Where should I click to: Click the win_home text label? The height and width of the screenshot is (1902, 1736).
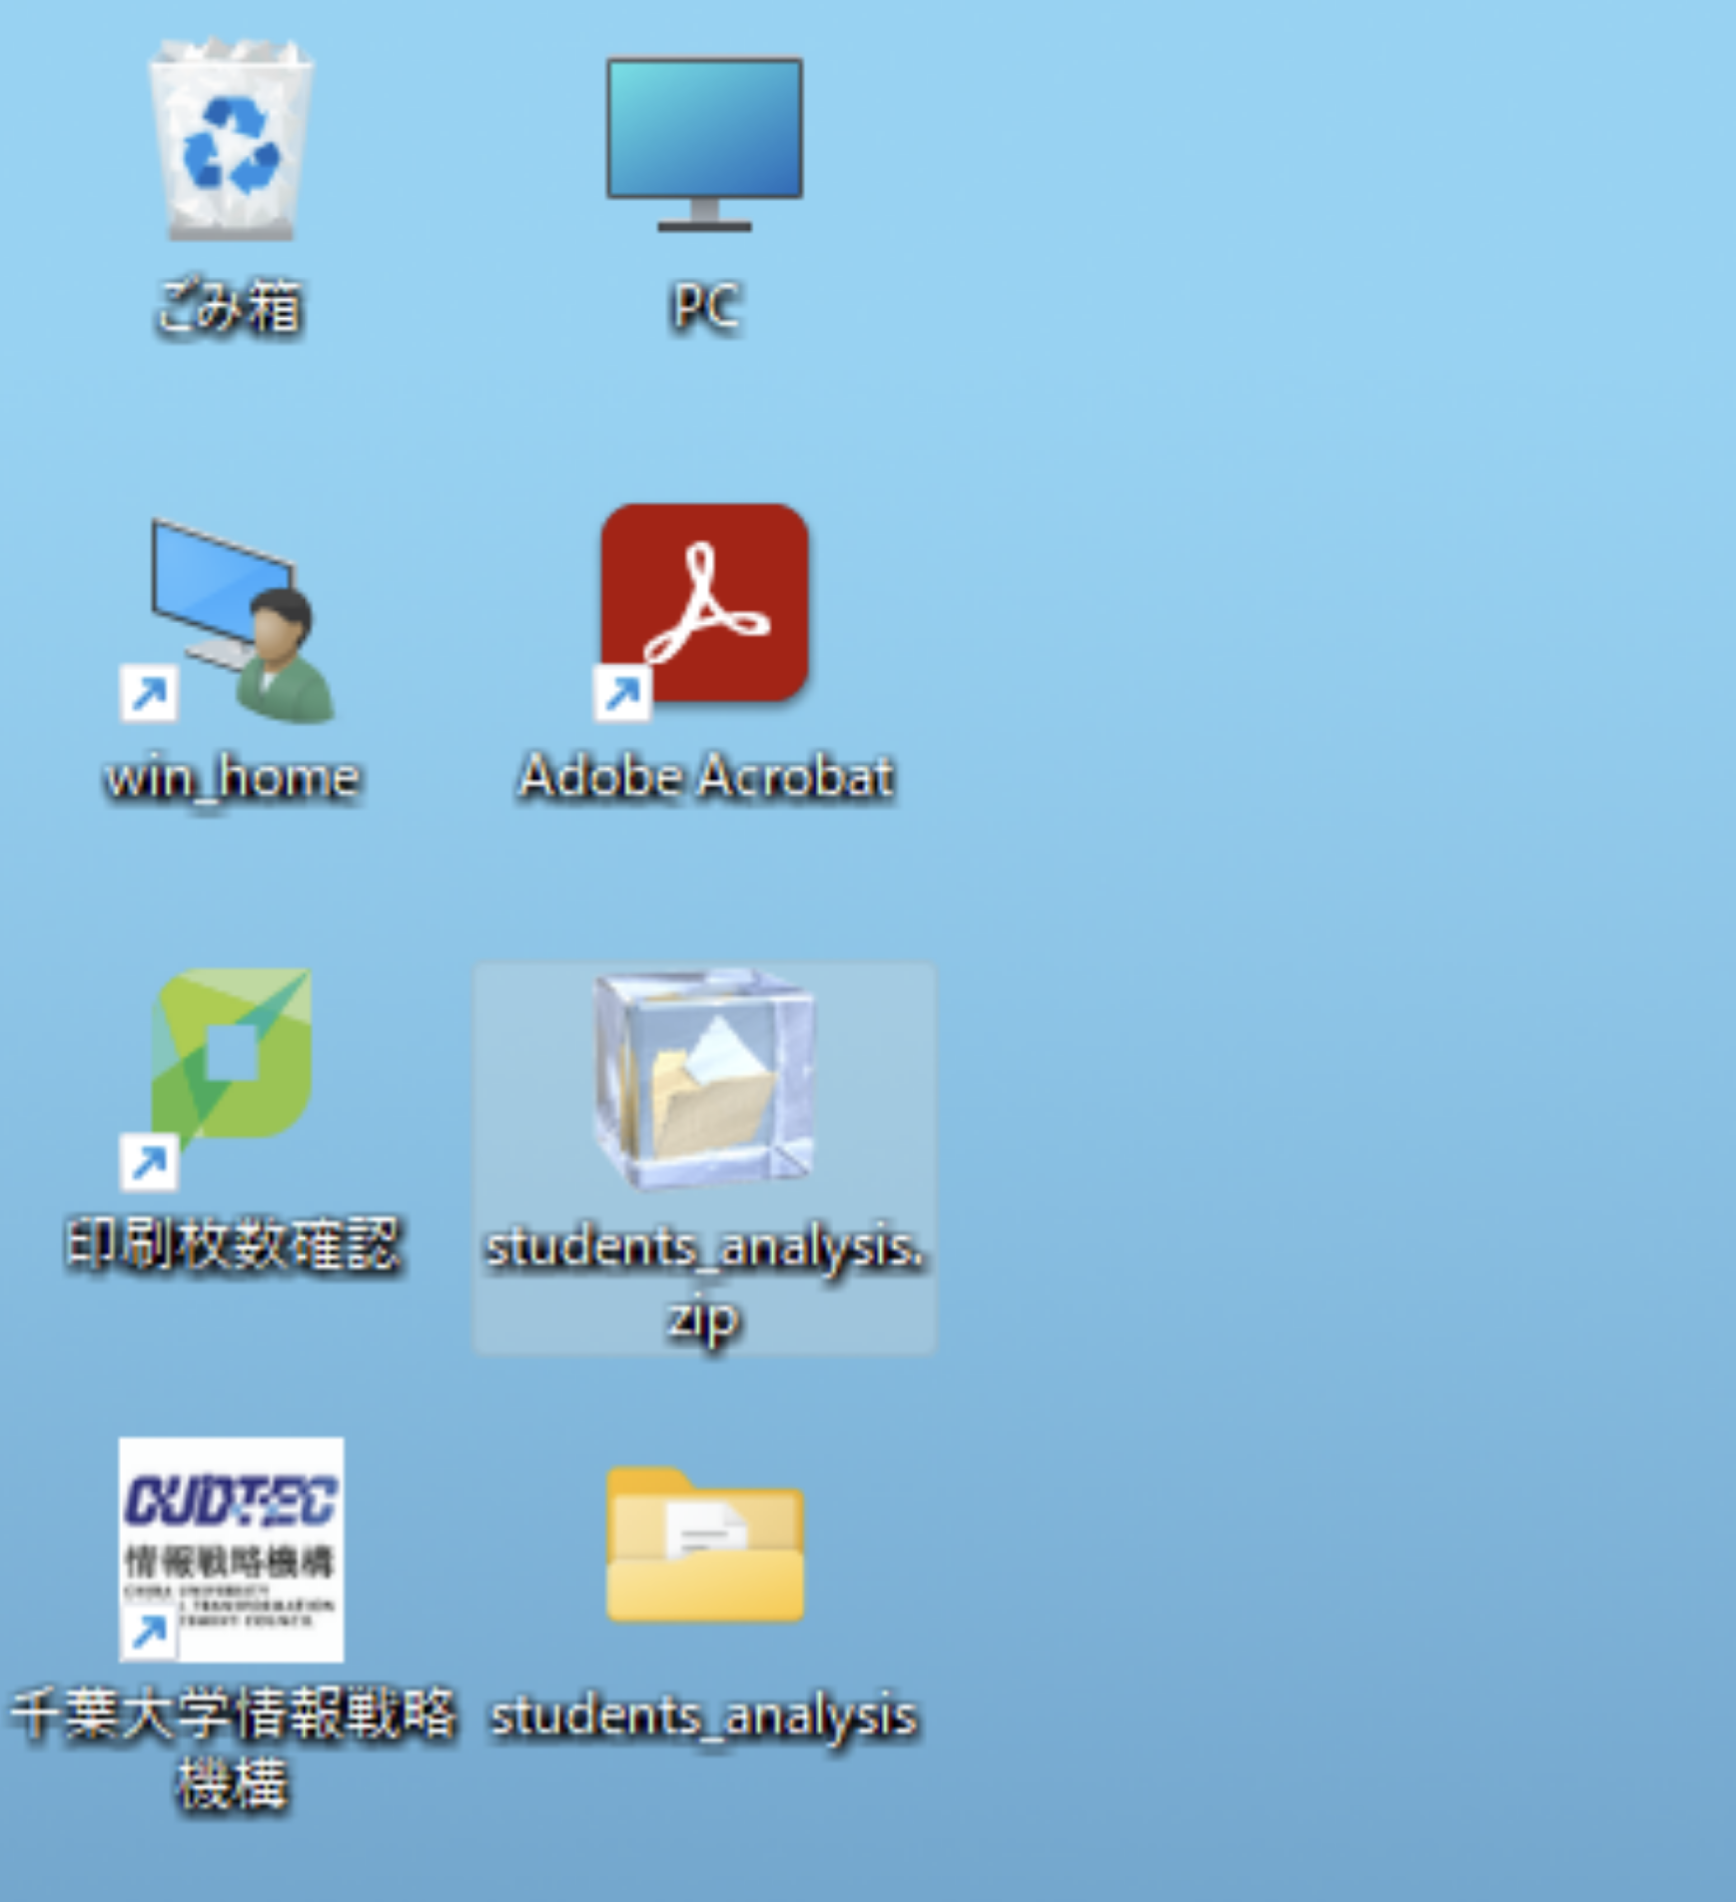[x=232, y=778]
